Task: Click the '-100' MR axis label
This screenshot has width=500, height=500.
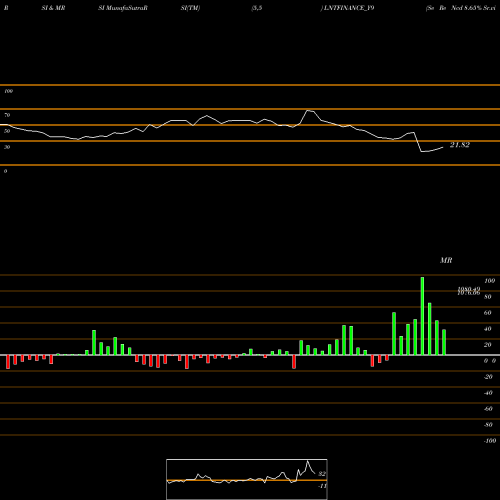Action: [x=490, y=441]
